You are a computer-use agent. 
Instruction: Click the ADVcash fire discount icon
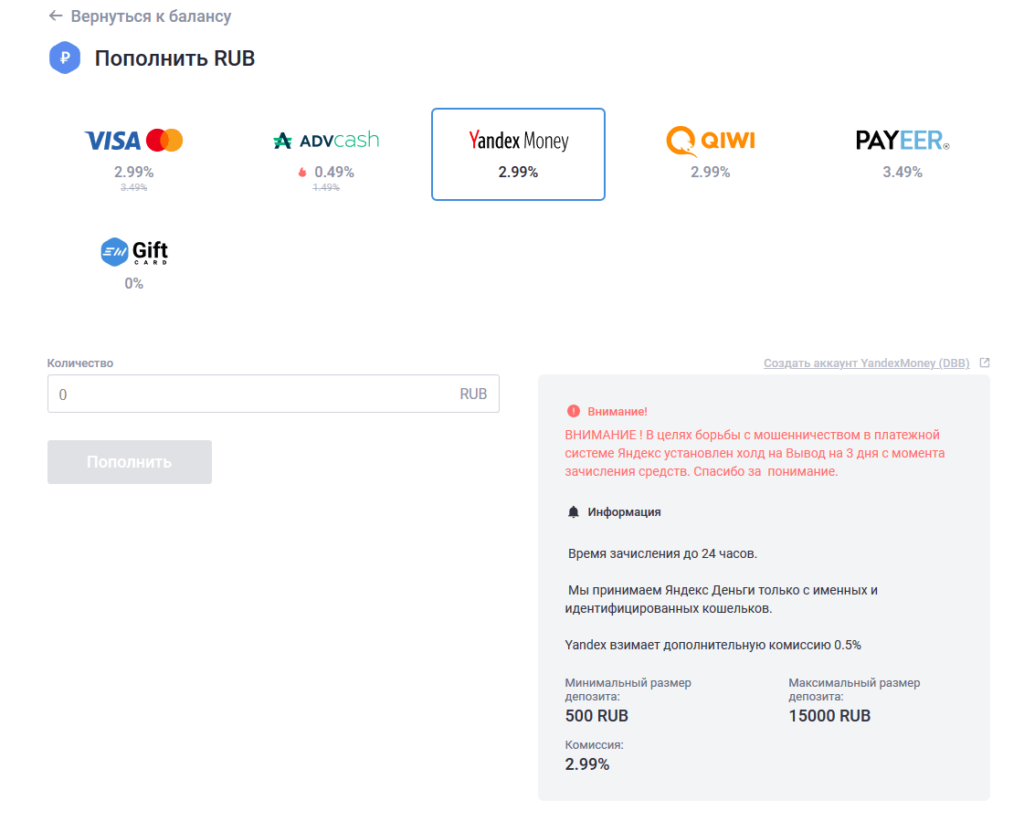[x=302, y=172]
